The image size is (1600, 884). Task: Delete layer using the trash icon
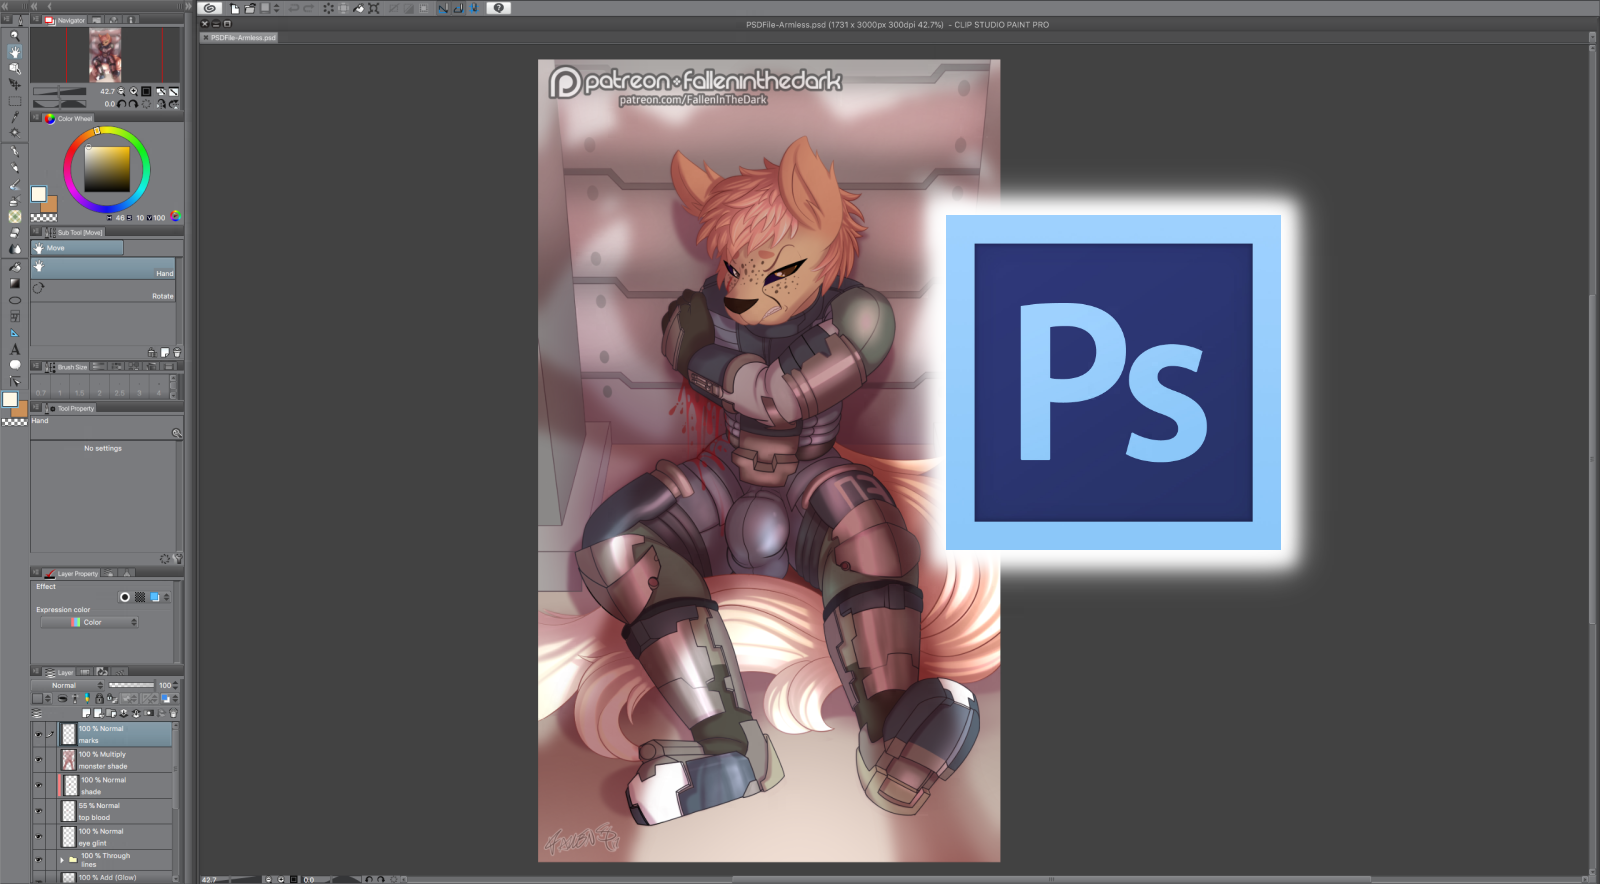coord(173,713)
